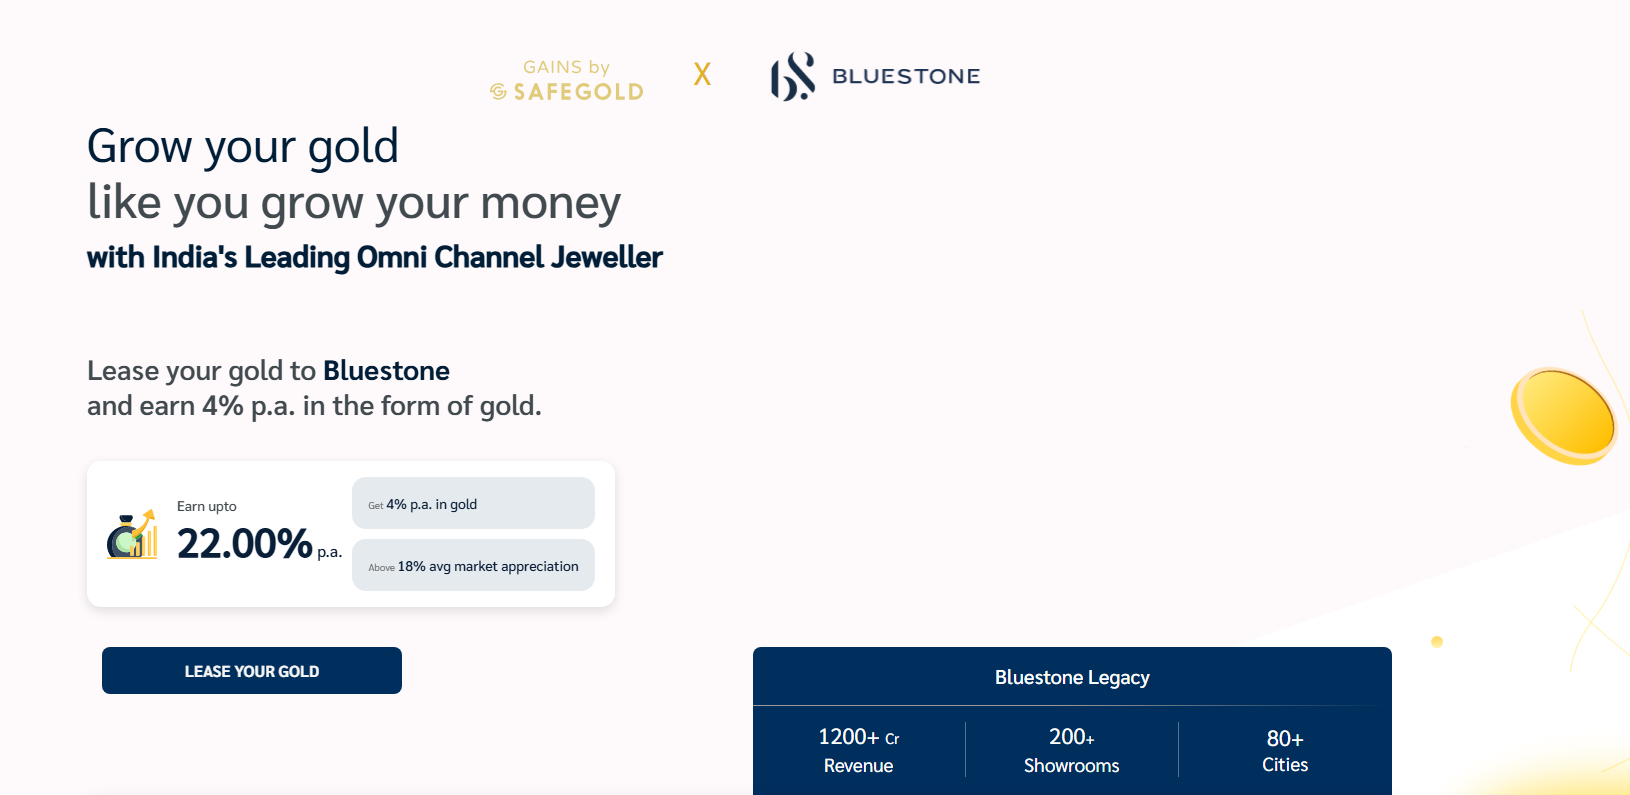1630x795 pixels.
Task: Select the 18% avg market appreciation chip
Action: 473,566
